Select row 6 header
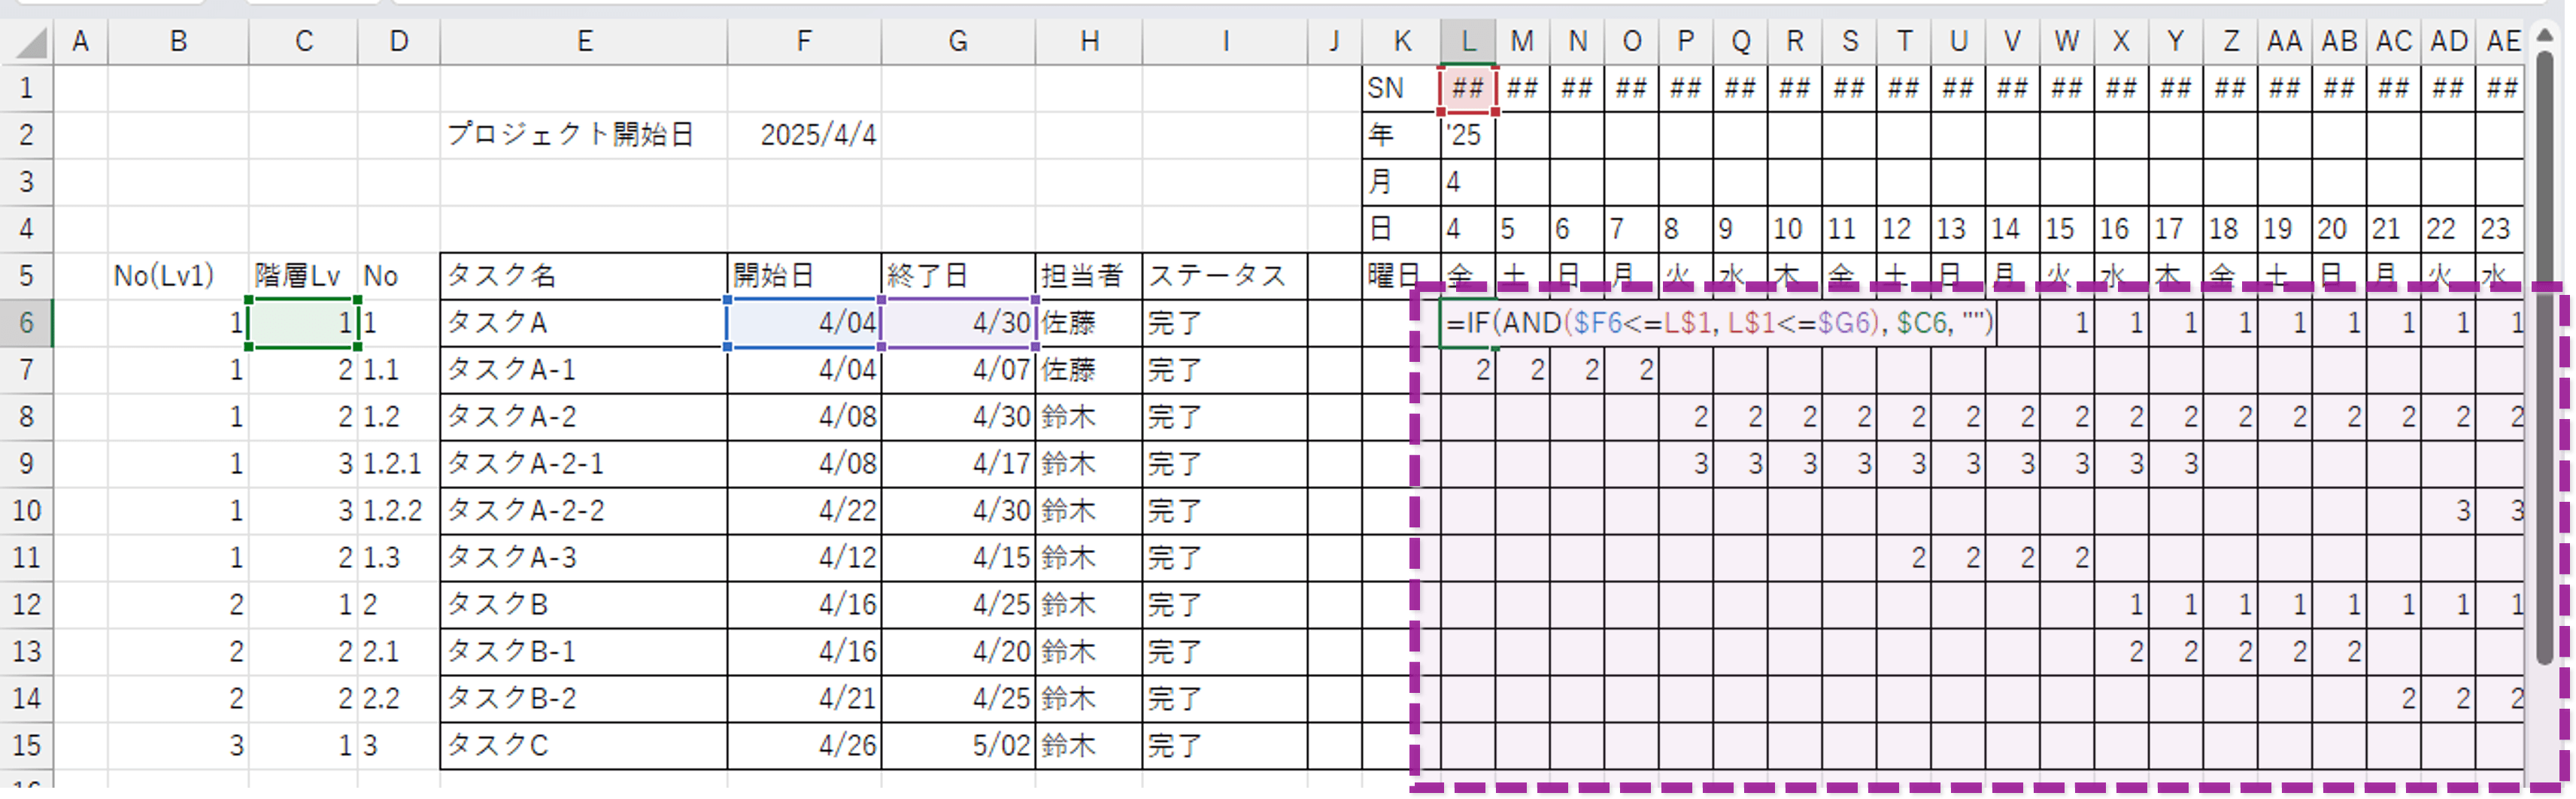The image size is (2576, 799). (26, 322)
